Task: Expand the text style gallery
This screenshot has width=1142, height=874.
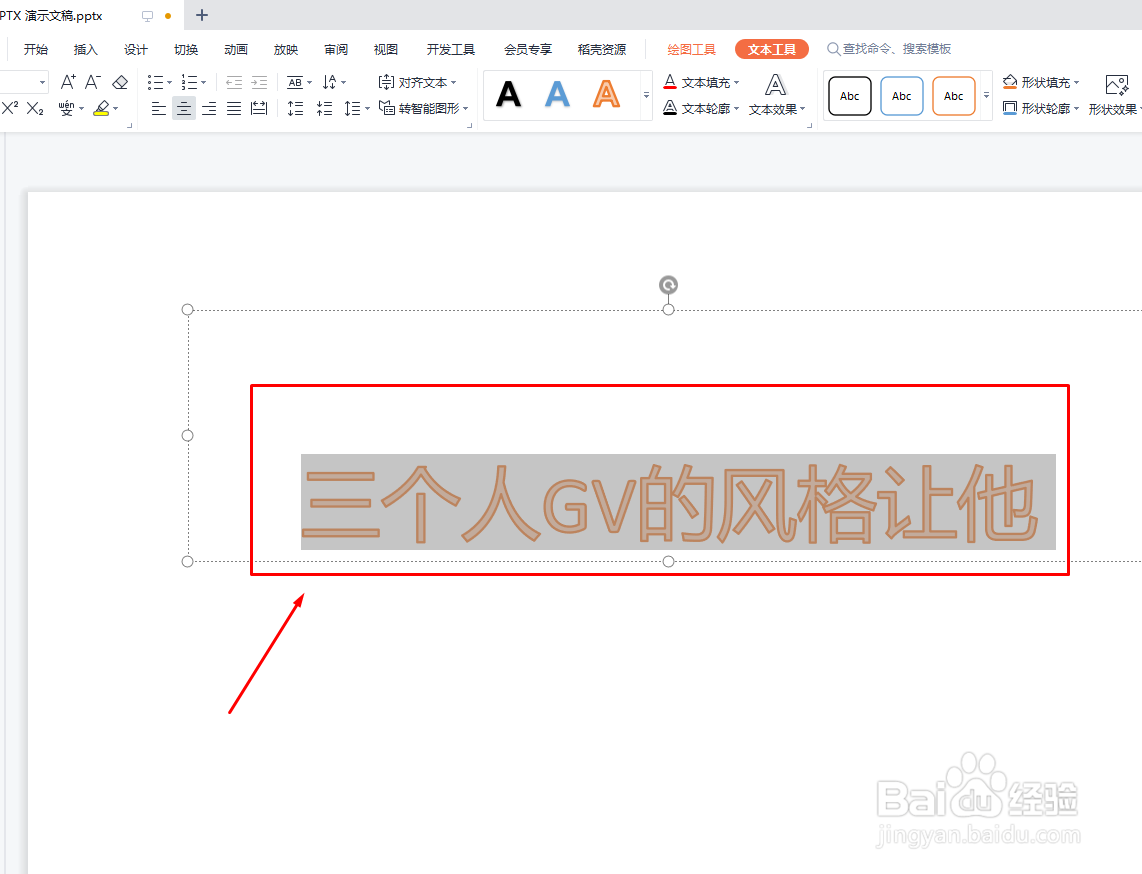Action: pos(646,95)
